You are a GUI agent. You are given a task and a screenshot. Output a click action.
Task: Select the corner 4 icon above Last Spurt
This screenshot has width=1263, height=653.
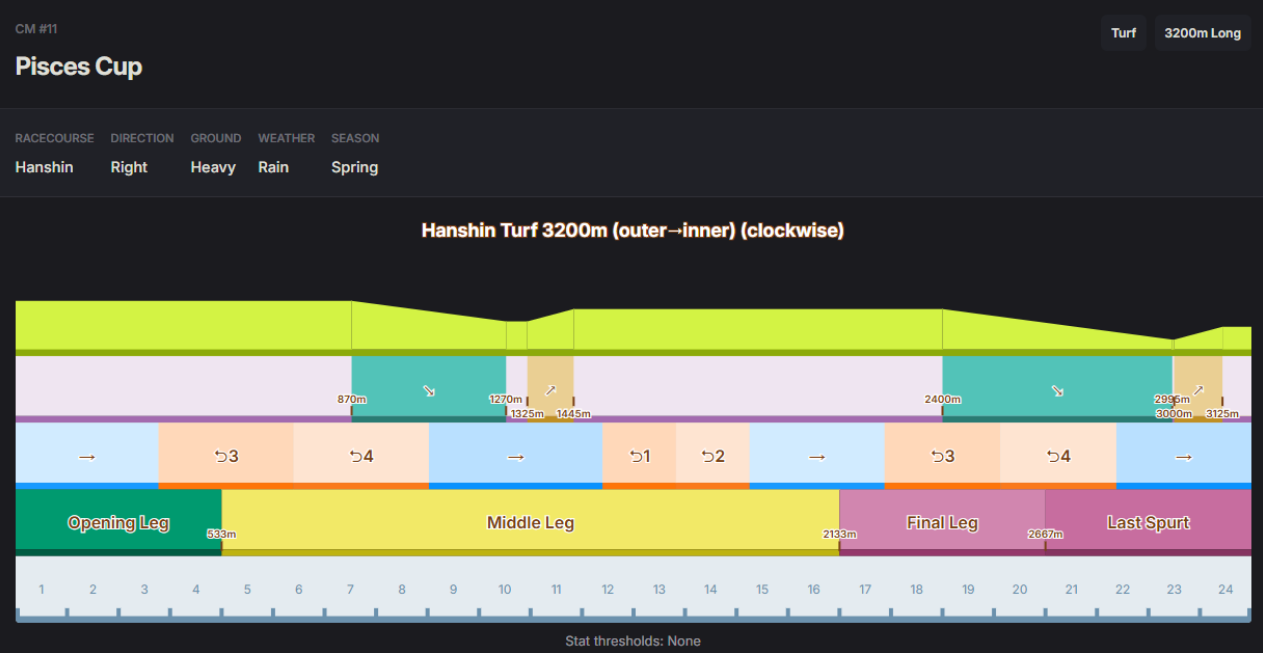(1058, 456)
